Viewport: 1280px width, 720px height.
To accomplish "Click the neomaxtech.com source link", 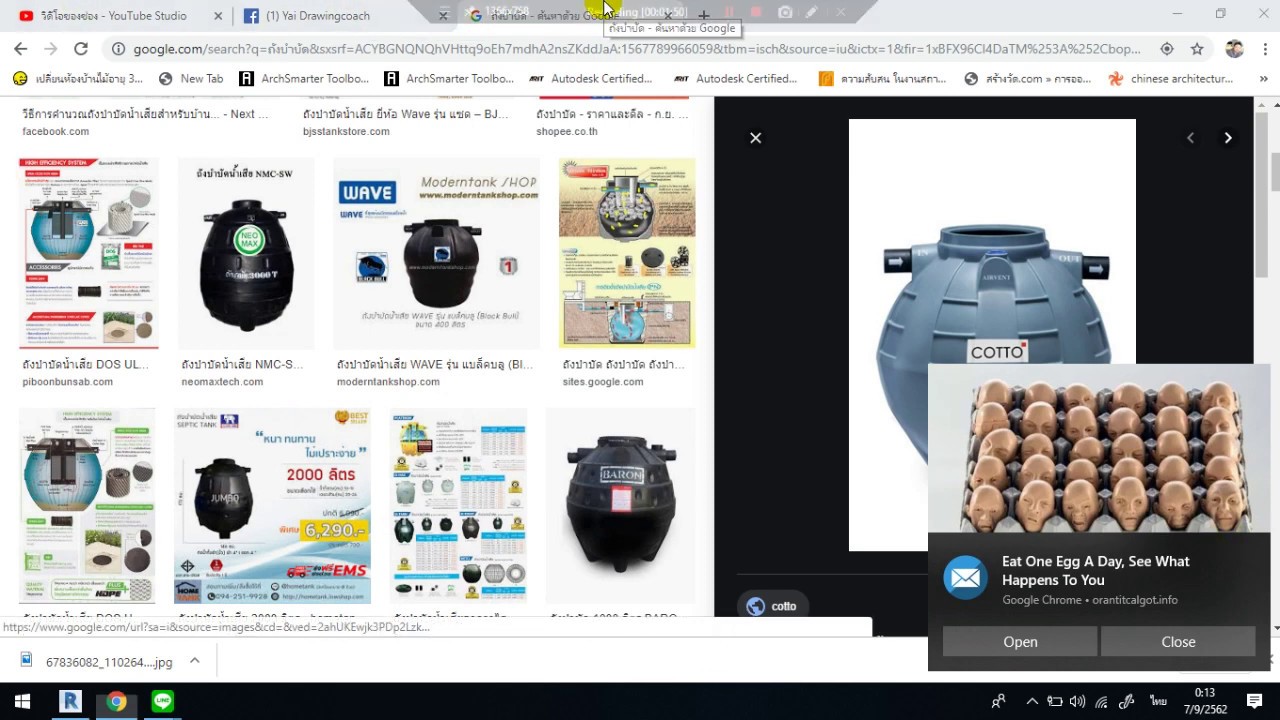I will 222,381.
